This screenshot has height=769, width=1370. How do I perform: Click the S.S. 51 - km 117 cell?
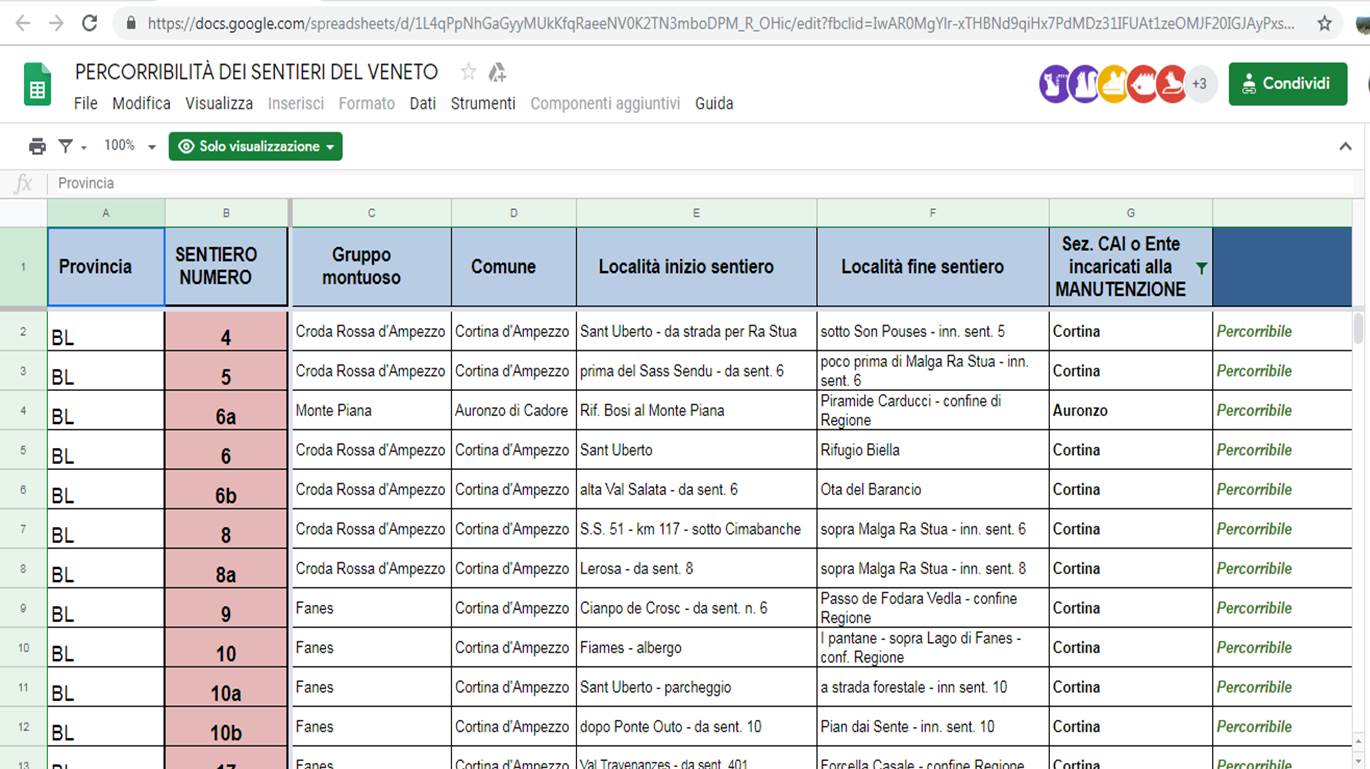point(696,529)
